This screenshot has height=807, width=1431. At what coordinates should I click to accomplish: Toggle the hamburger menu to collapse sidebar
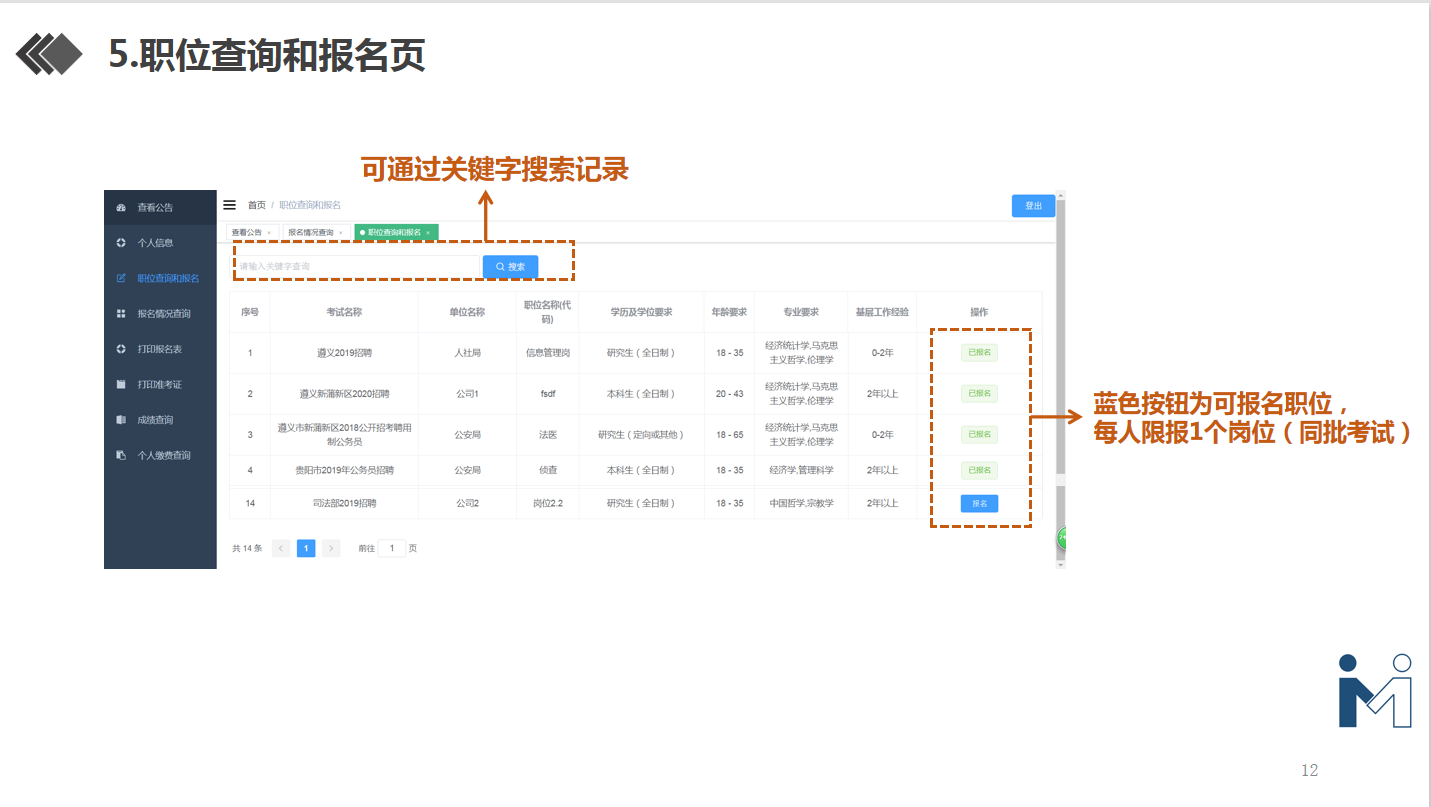coord(229,205)
